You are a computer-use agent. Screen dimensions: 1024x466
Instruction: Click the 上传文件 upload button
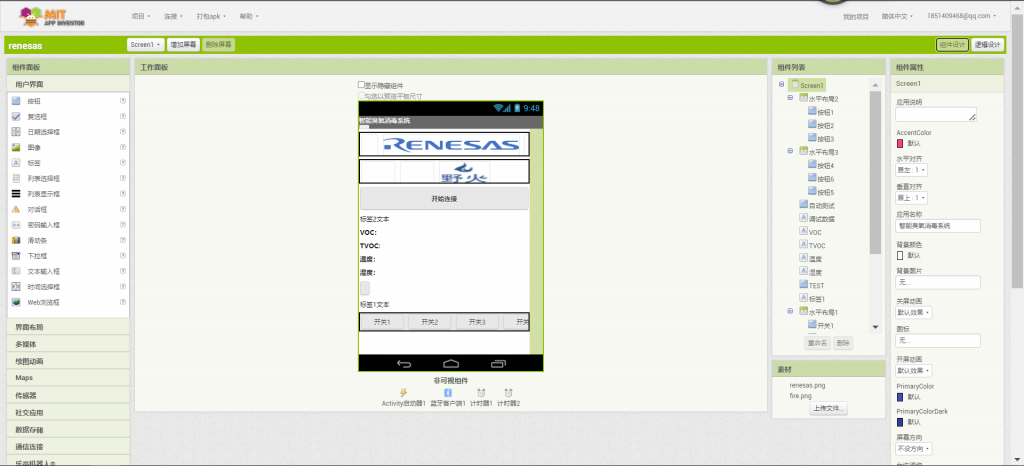(x=829, y=408)
